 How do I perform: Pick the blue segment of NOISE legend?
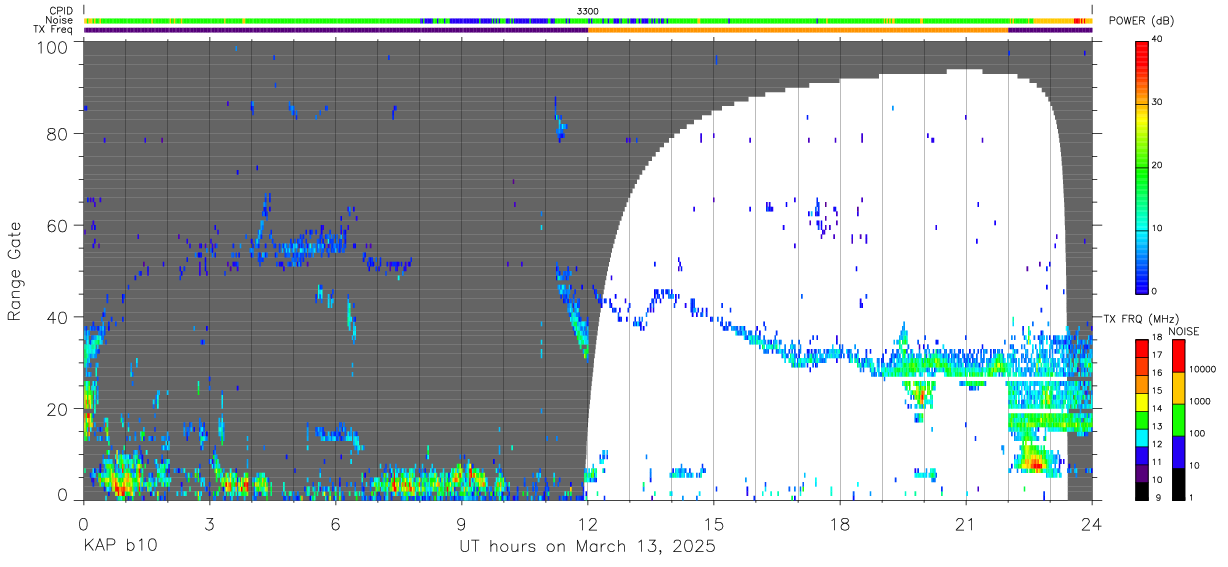click(1178, 451)
